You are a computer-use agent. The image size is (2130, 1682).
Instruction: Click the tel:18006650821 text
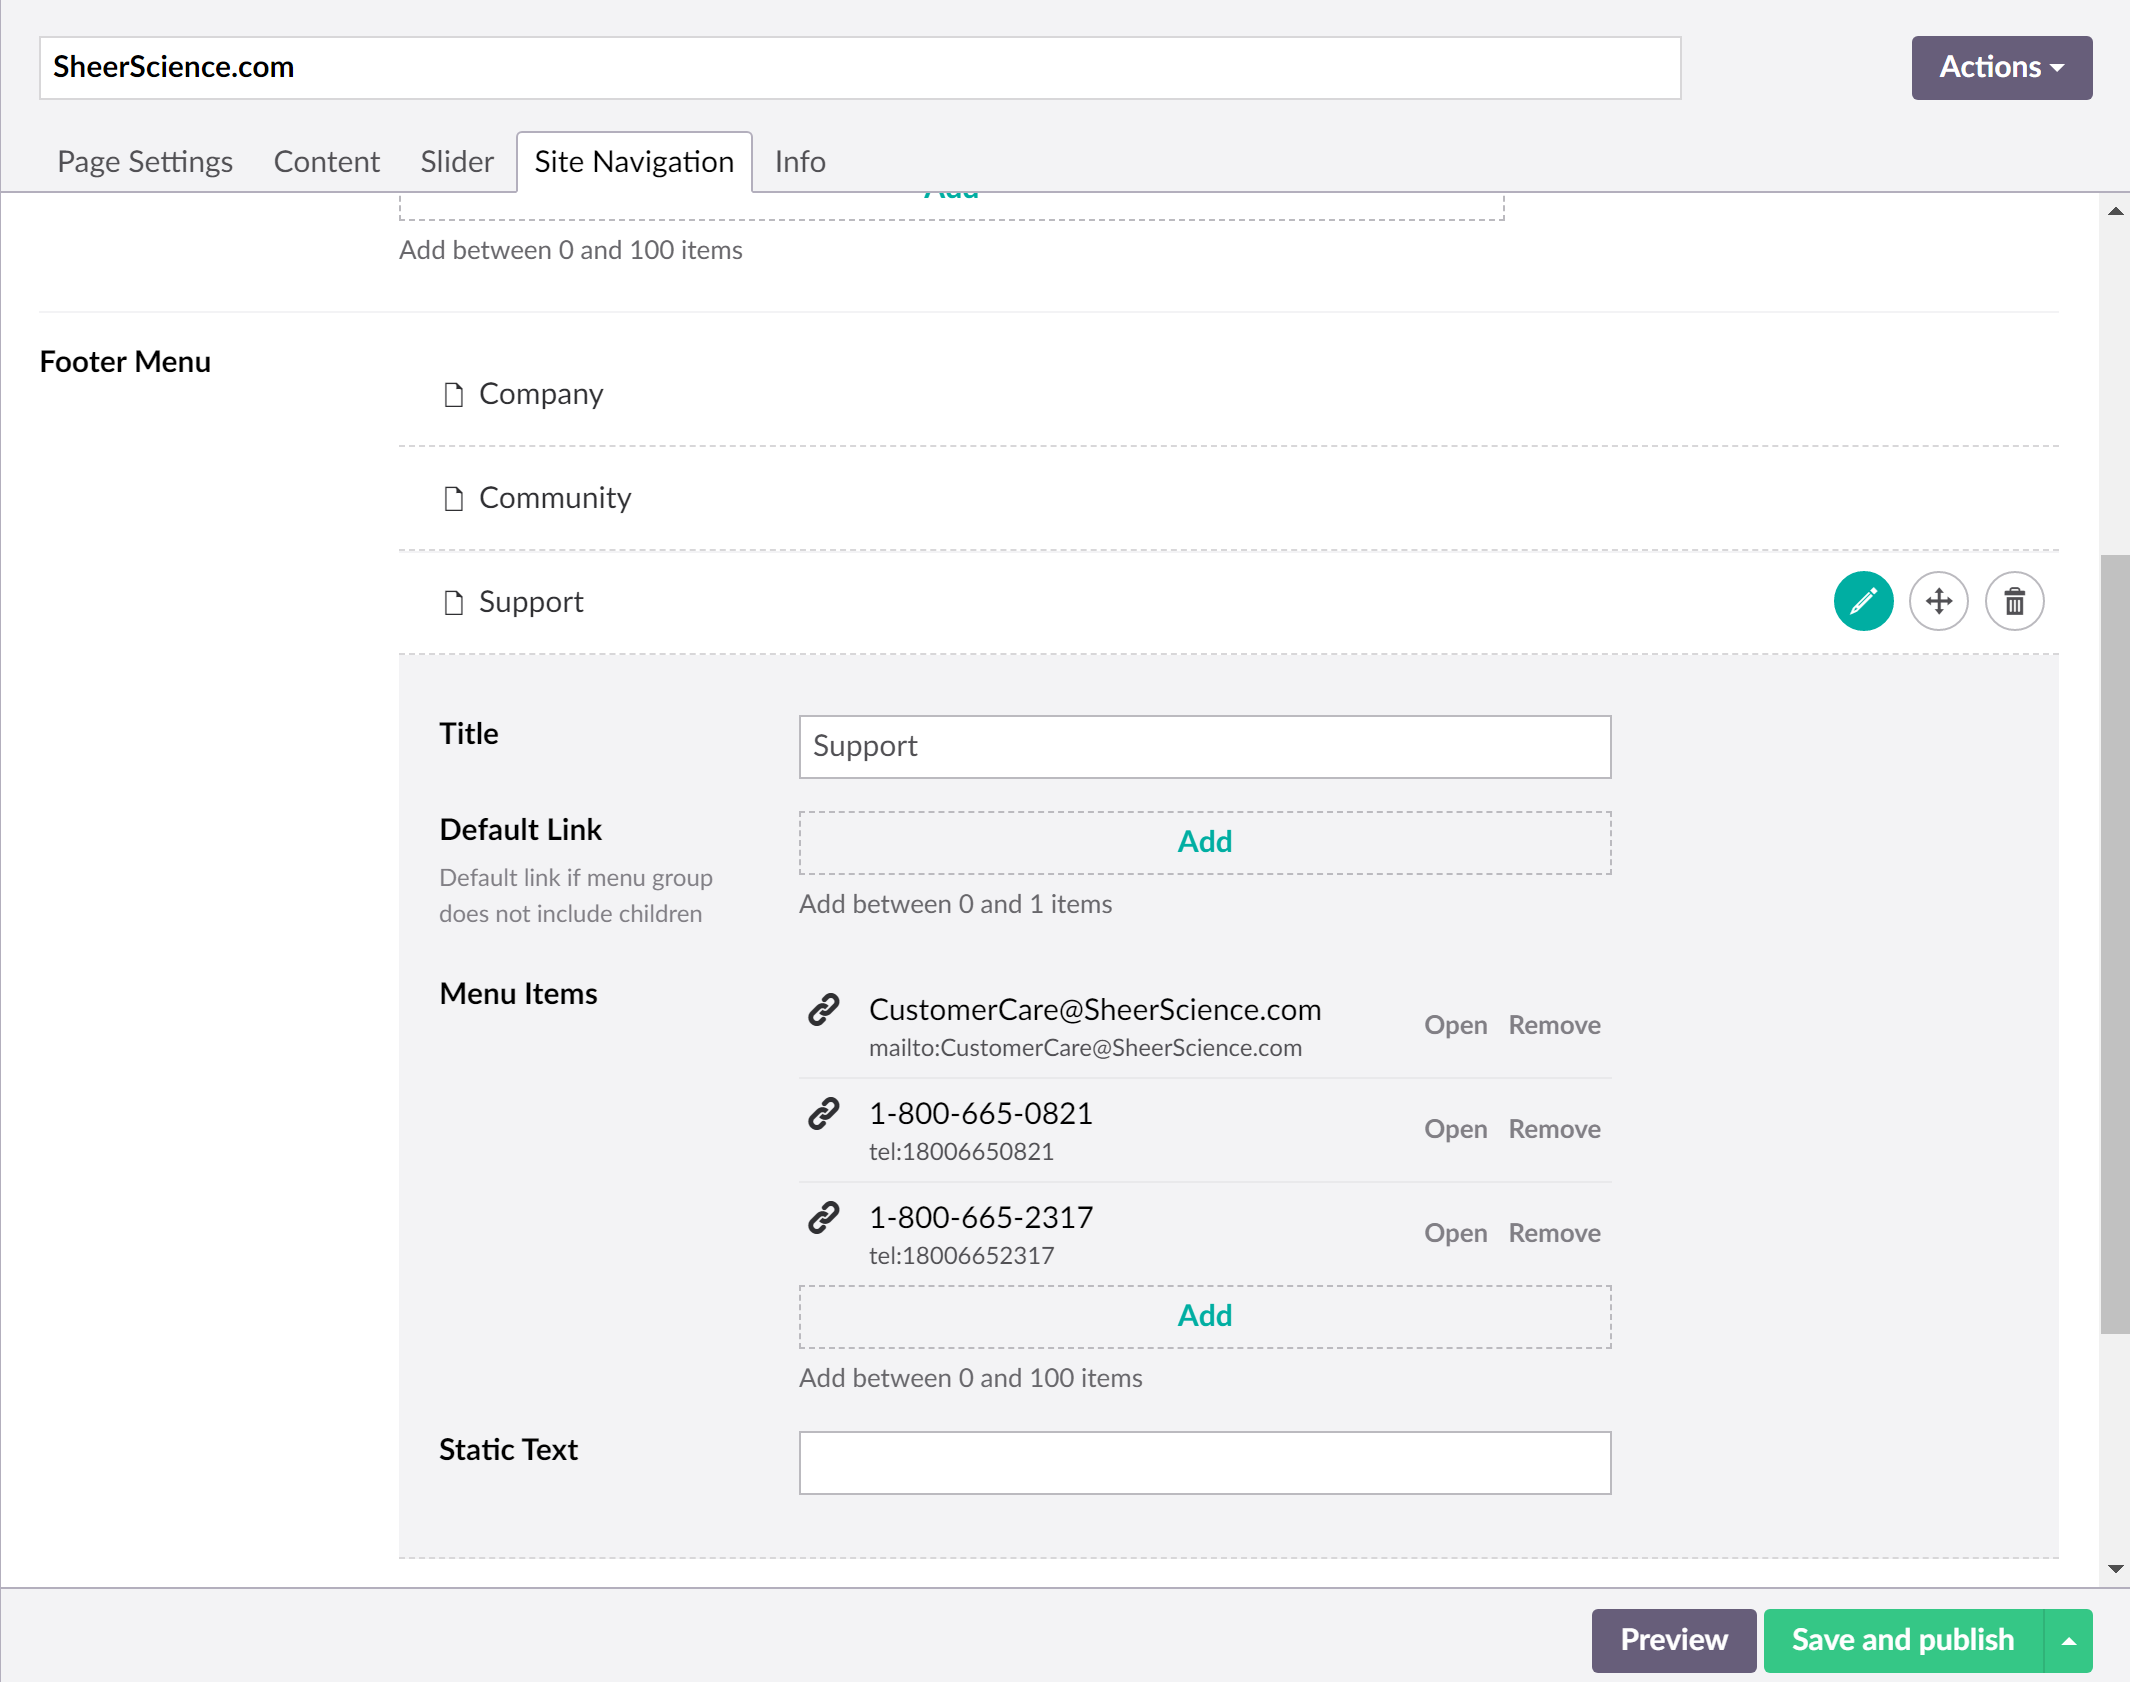click(x=961, y=1152)
